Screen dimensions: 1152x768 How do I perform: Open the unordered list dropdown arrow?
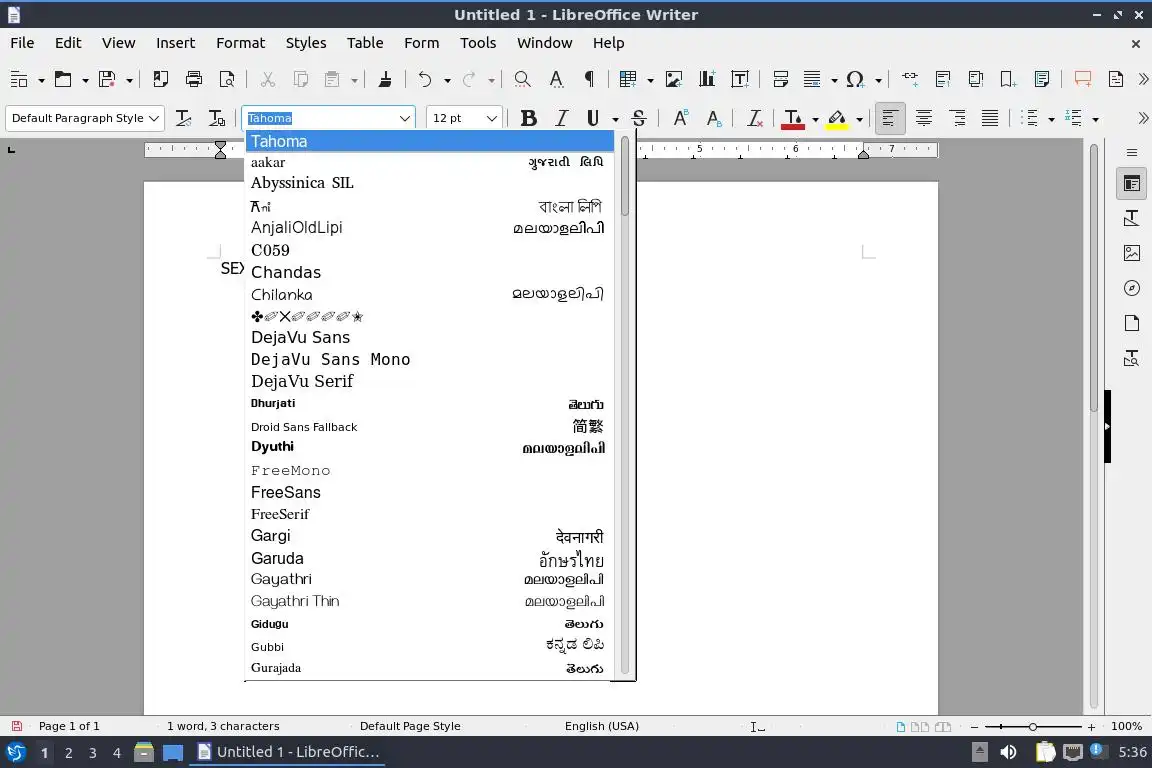[x=1051, y=119]
